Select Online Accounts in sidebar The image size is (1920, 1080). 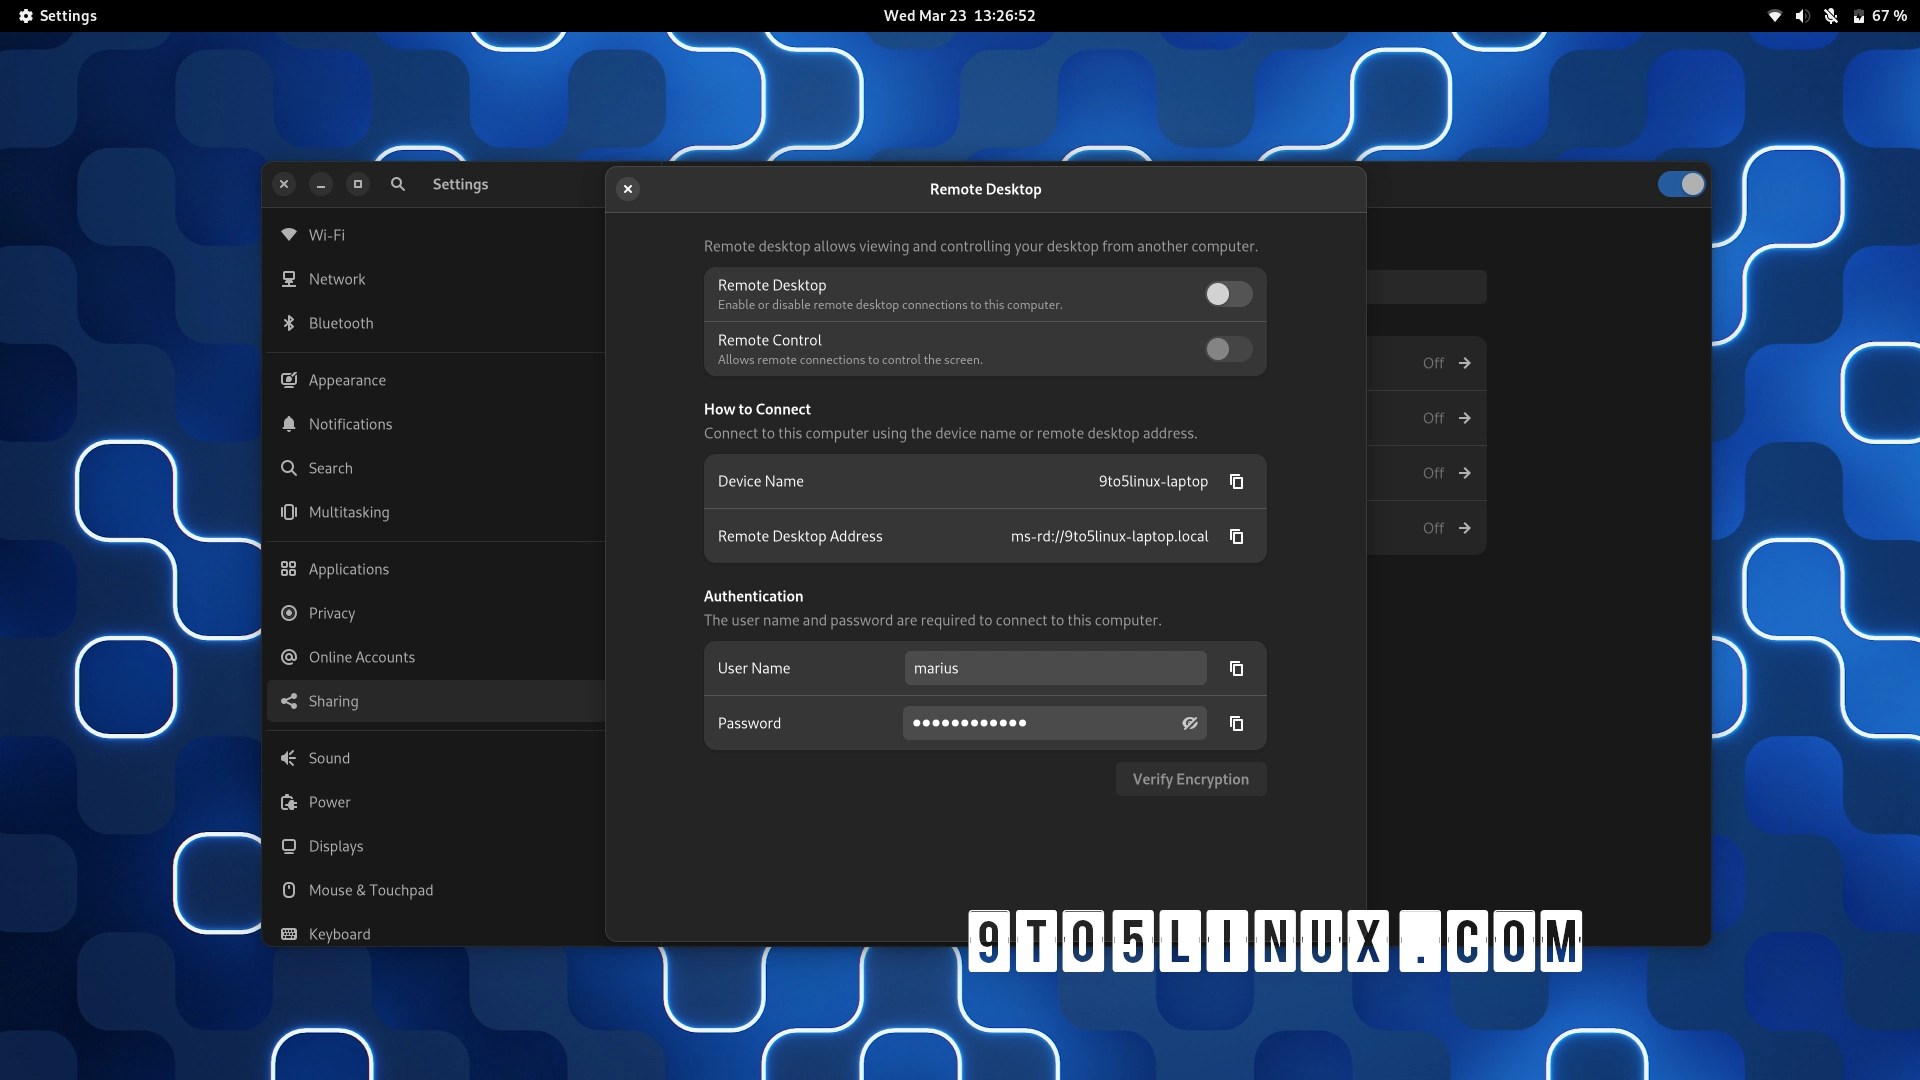click(361, 657)
